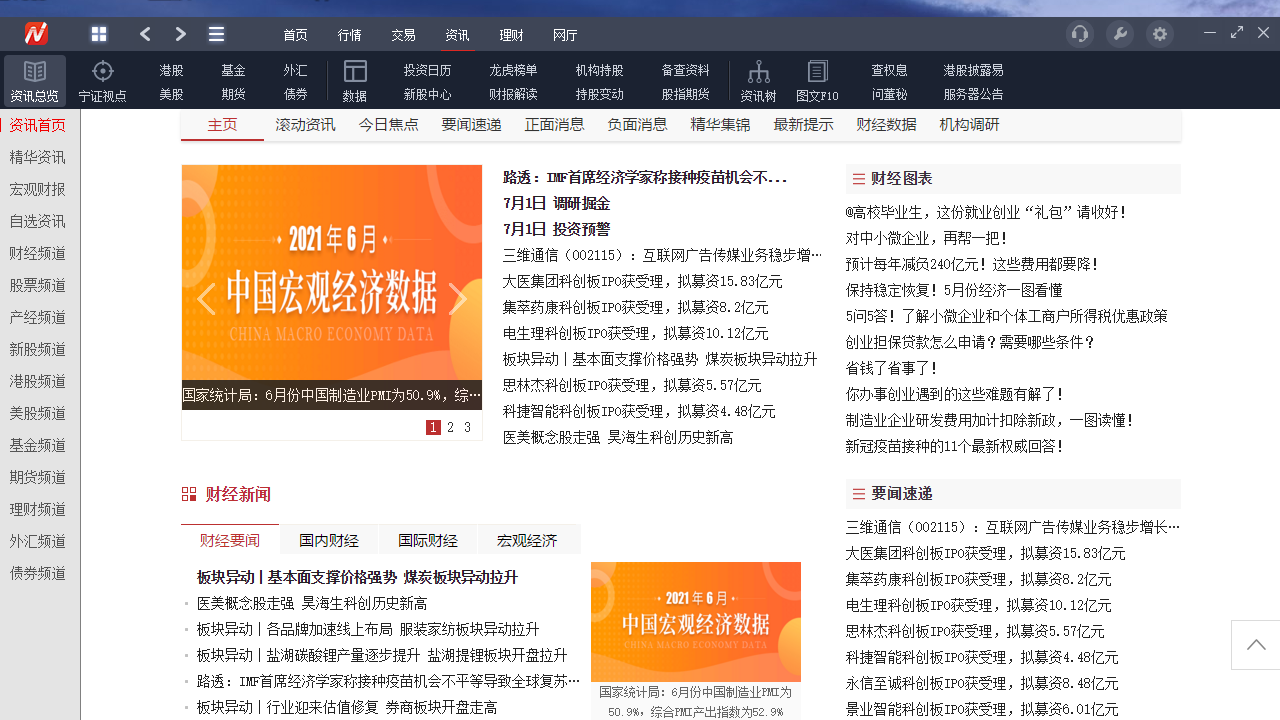The image size is (1280, 720).
Task: Open the wrench tools icon
Action: 1119,33
